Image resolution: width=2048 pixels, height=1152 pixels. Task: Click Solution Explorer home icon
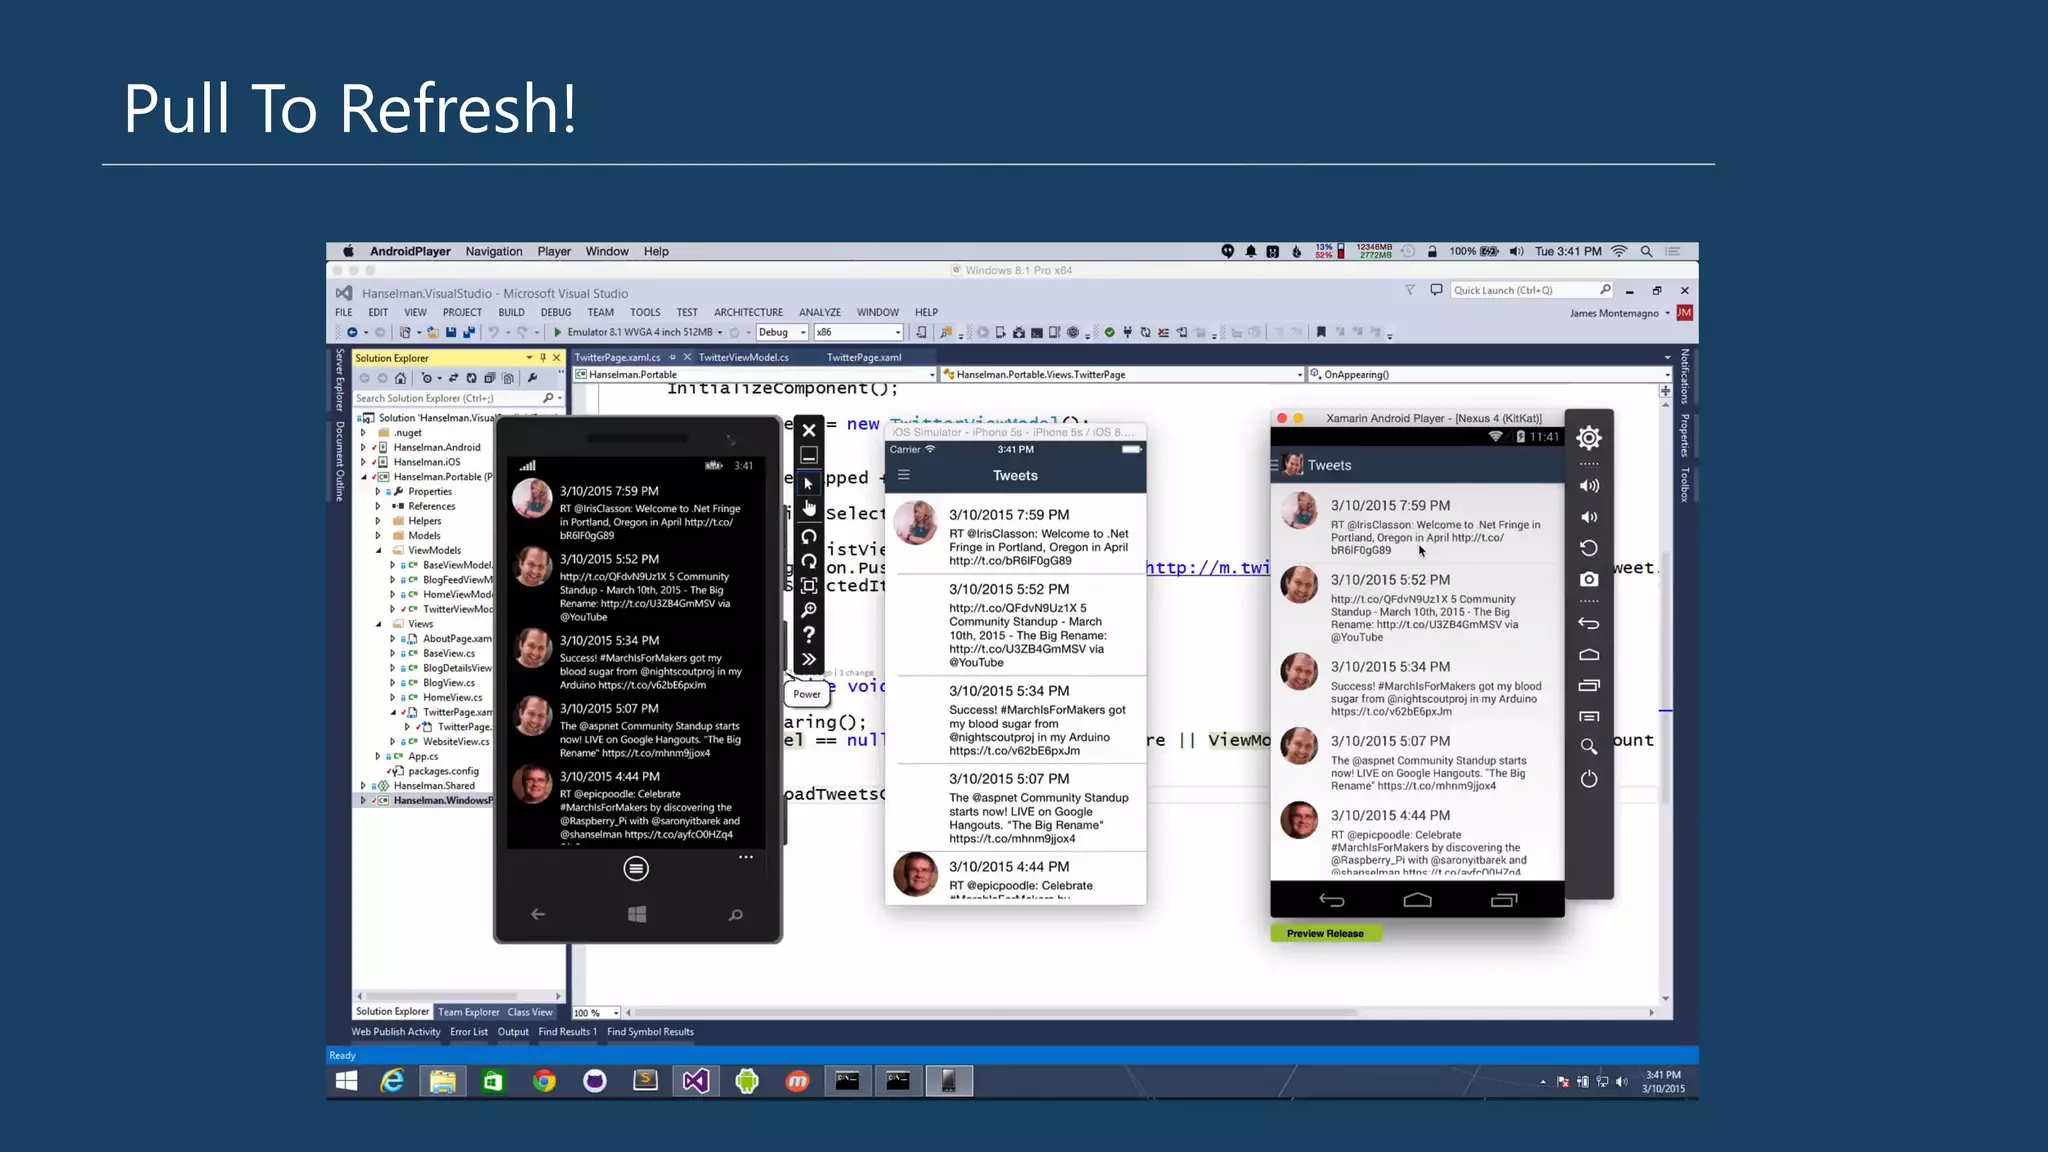point(401,378)
